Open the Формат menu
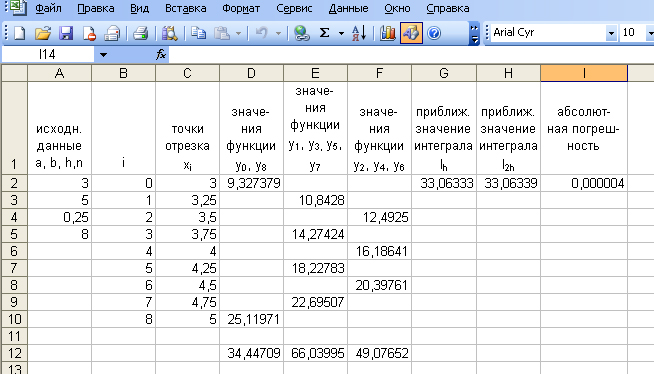Screen dimensions: 654x374 tap(241, 8)
